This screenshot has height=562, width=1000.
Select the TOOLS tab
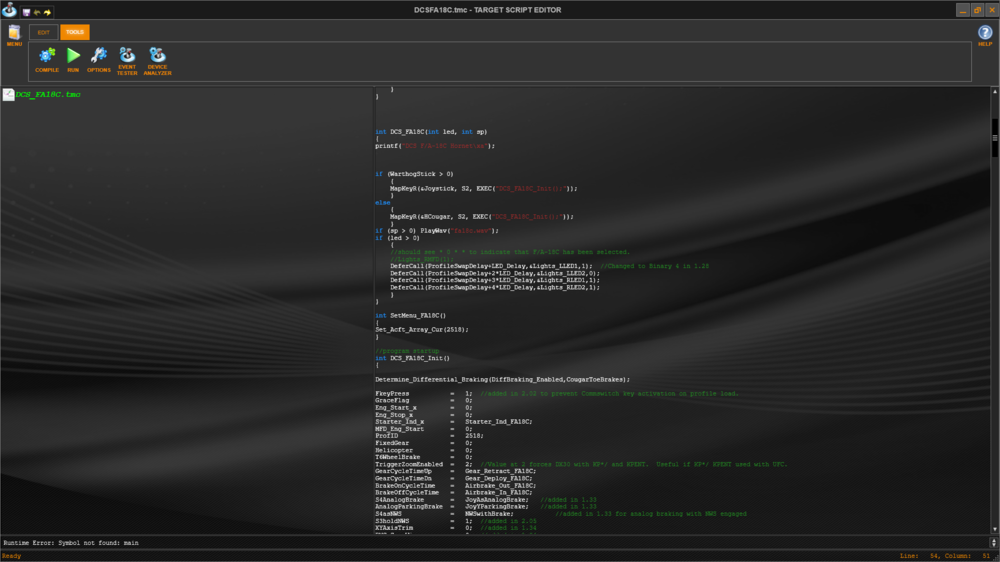[75, 32]
